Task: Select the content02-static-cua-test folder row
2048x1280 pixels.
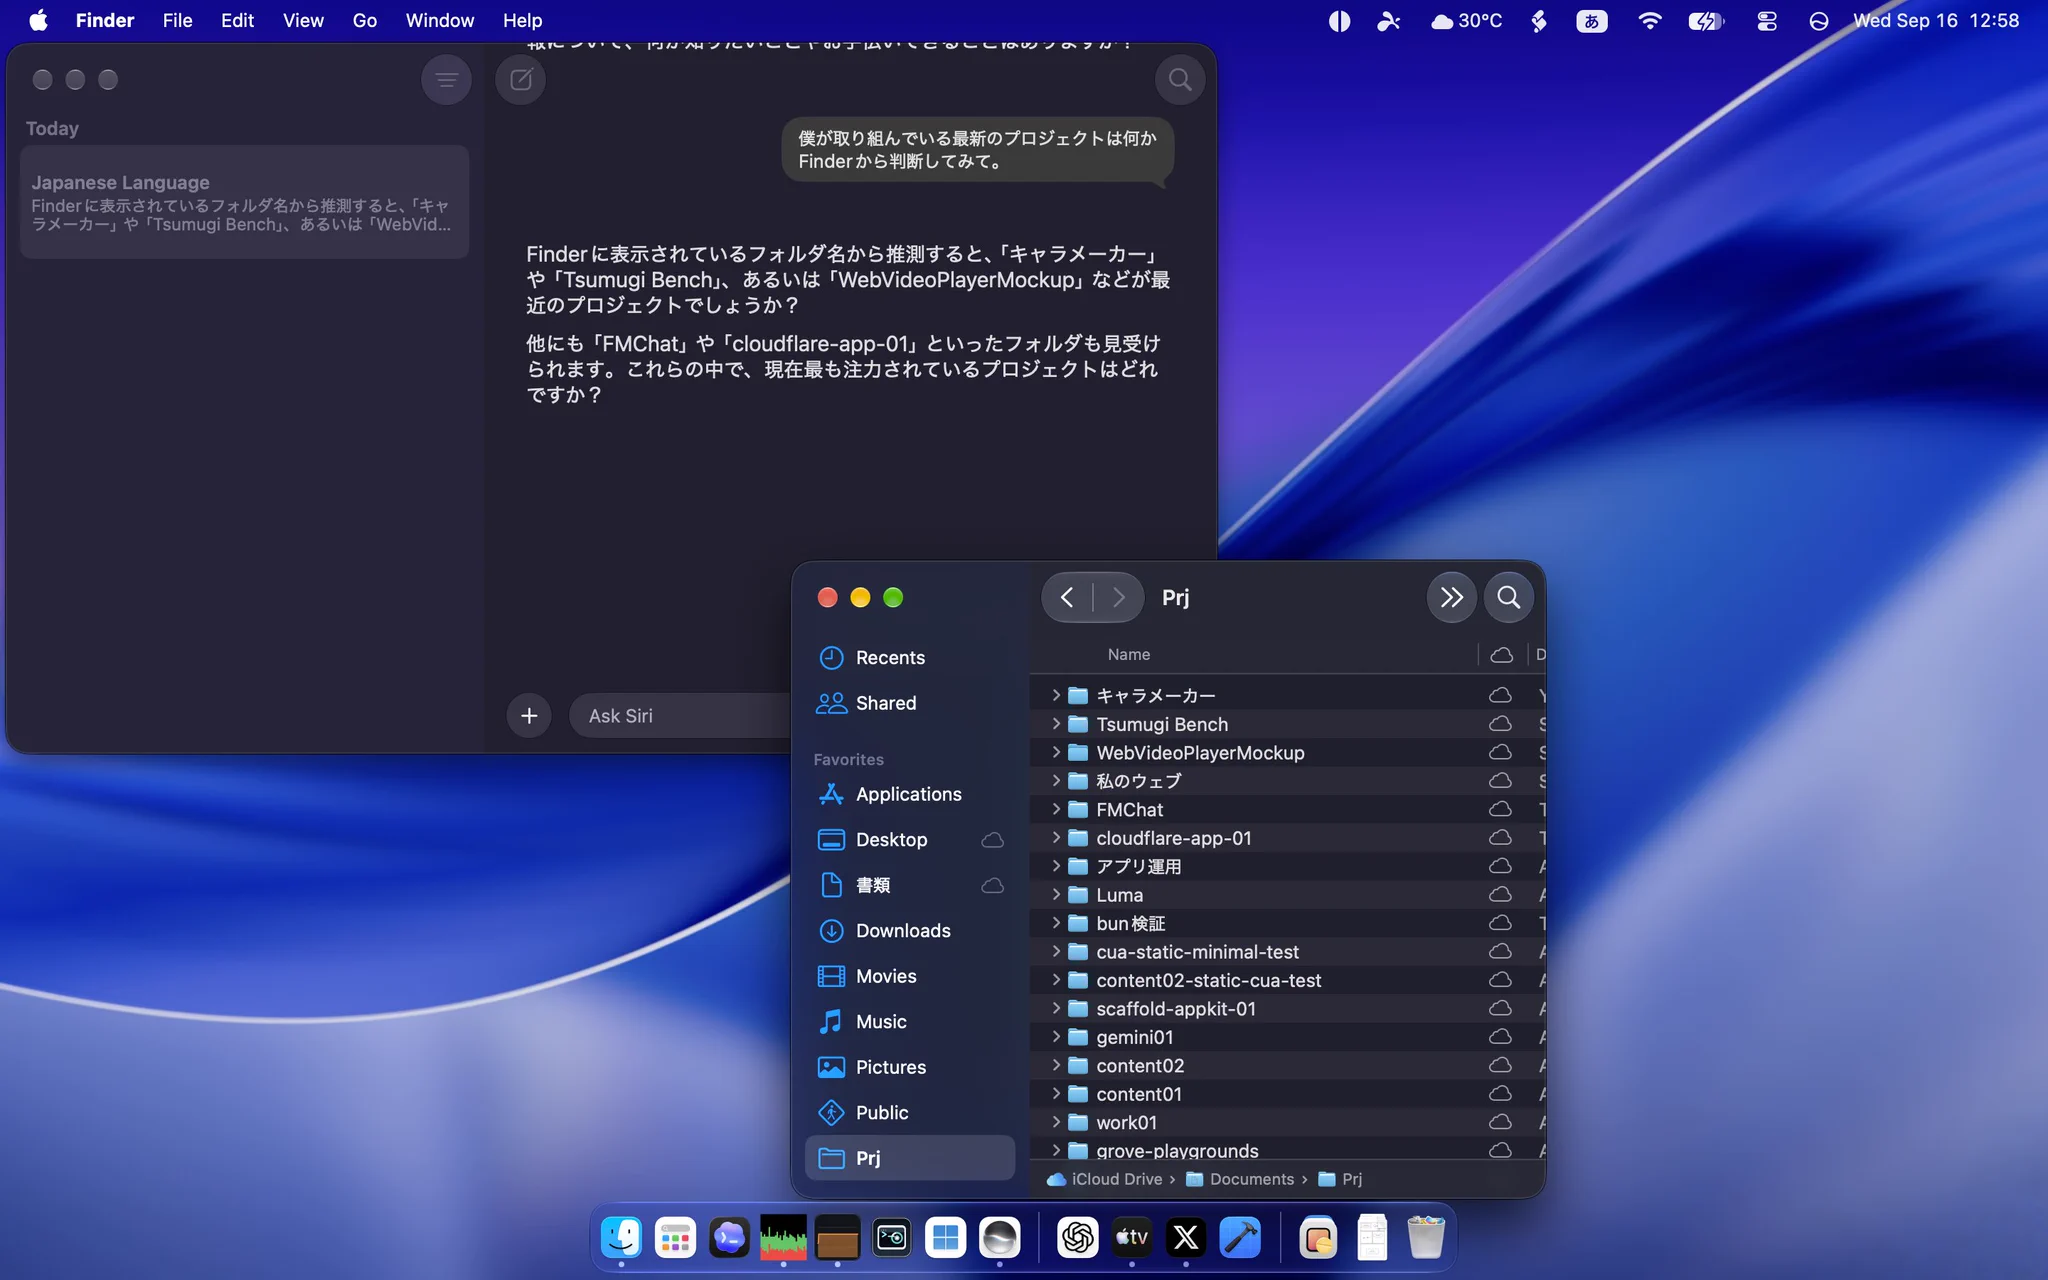Action: (1288, 980)
